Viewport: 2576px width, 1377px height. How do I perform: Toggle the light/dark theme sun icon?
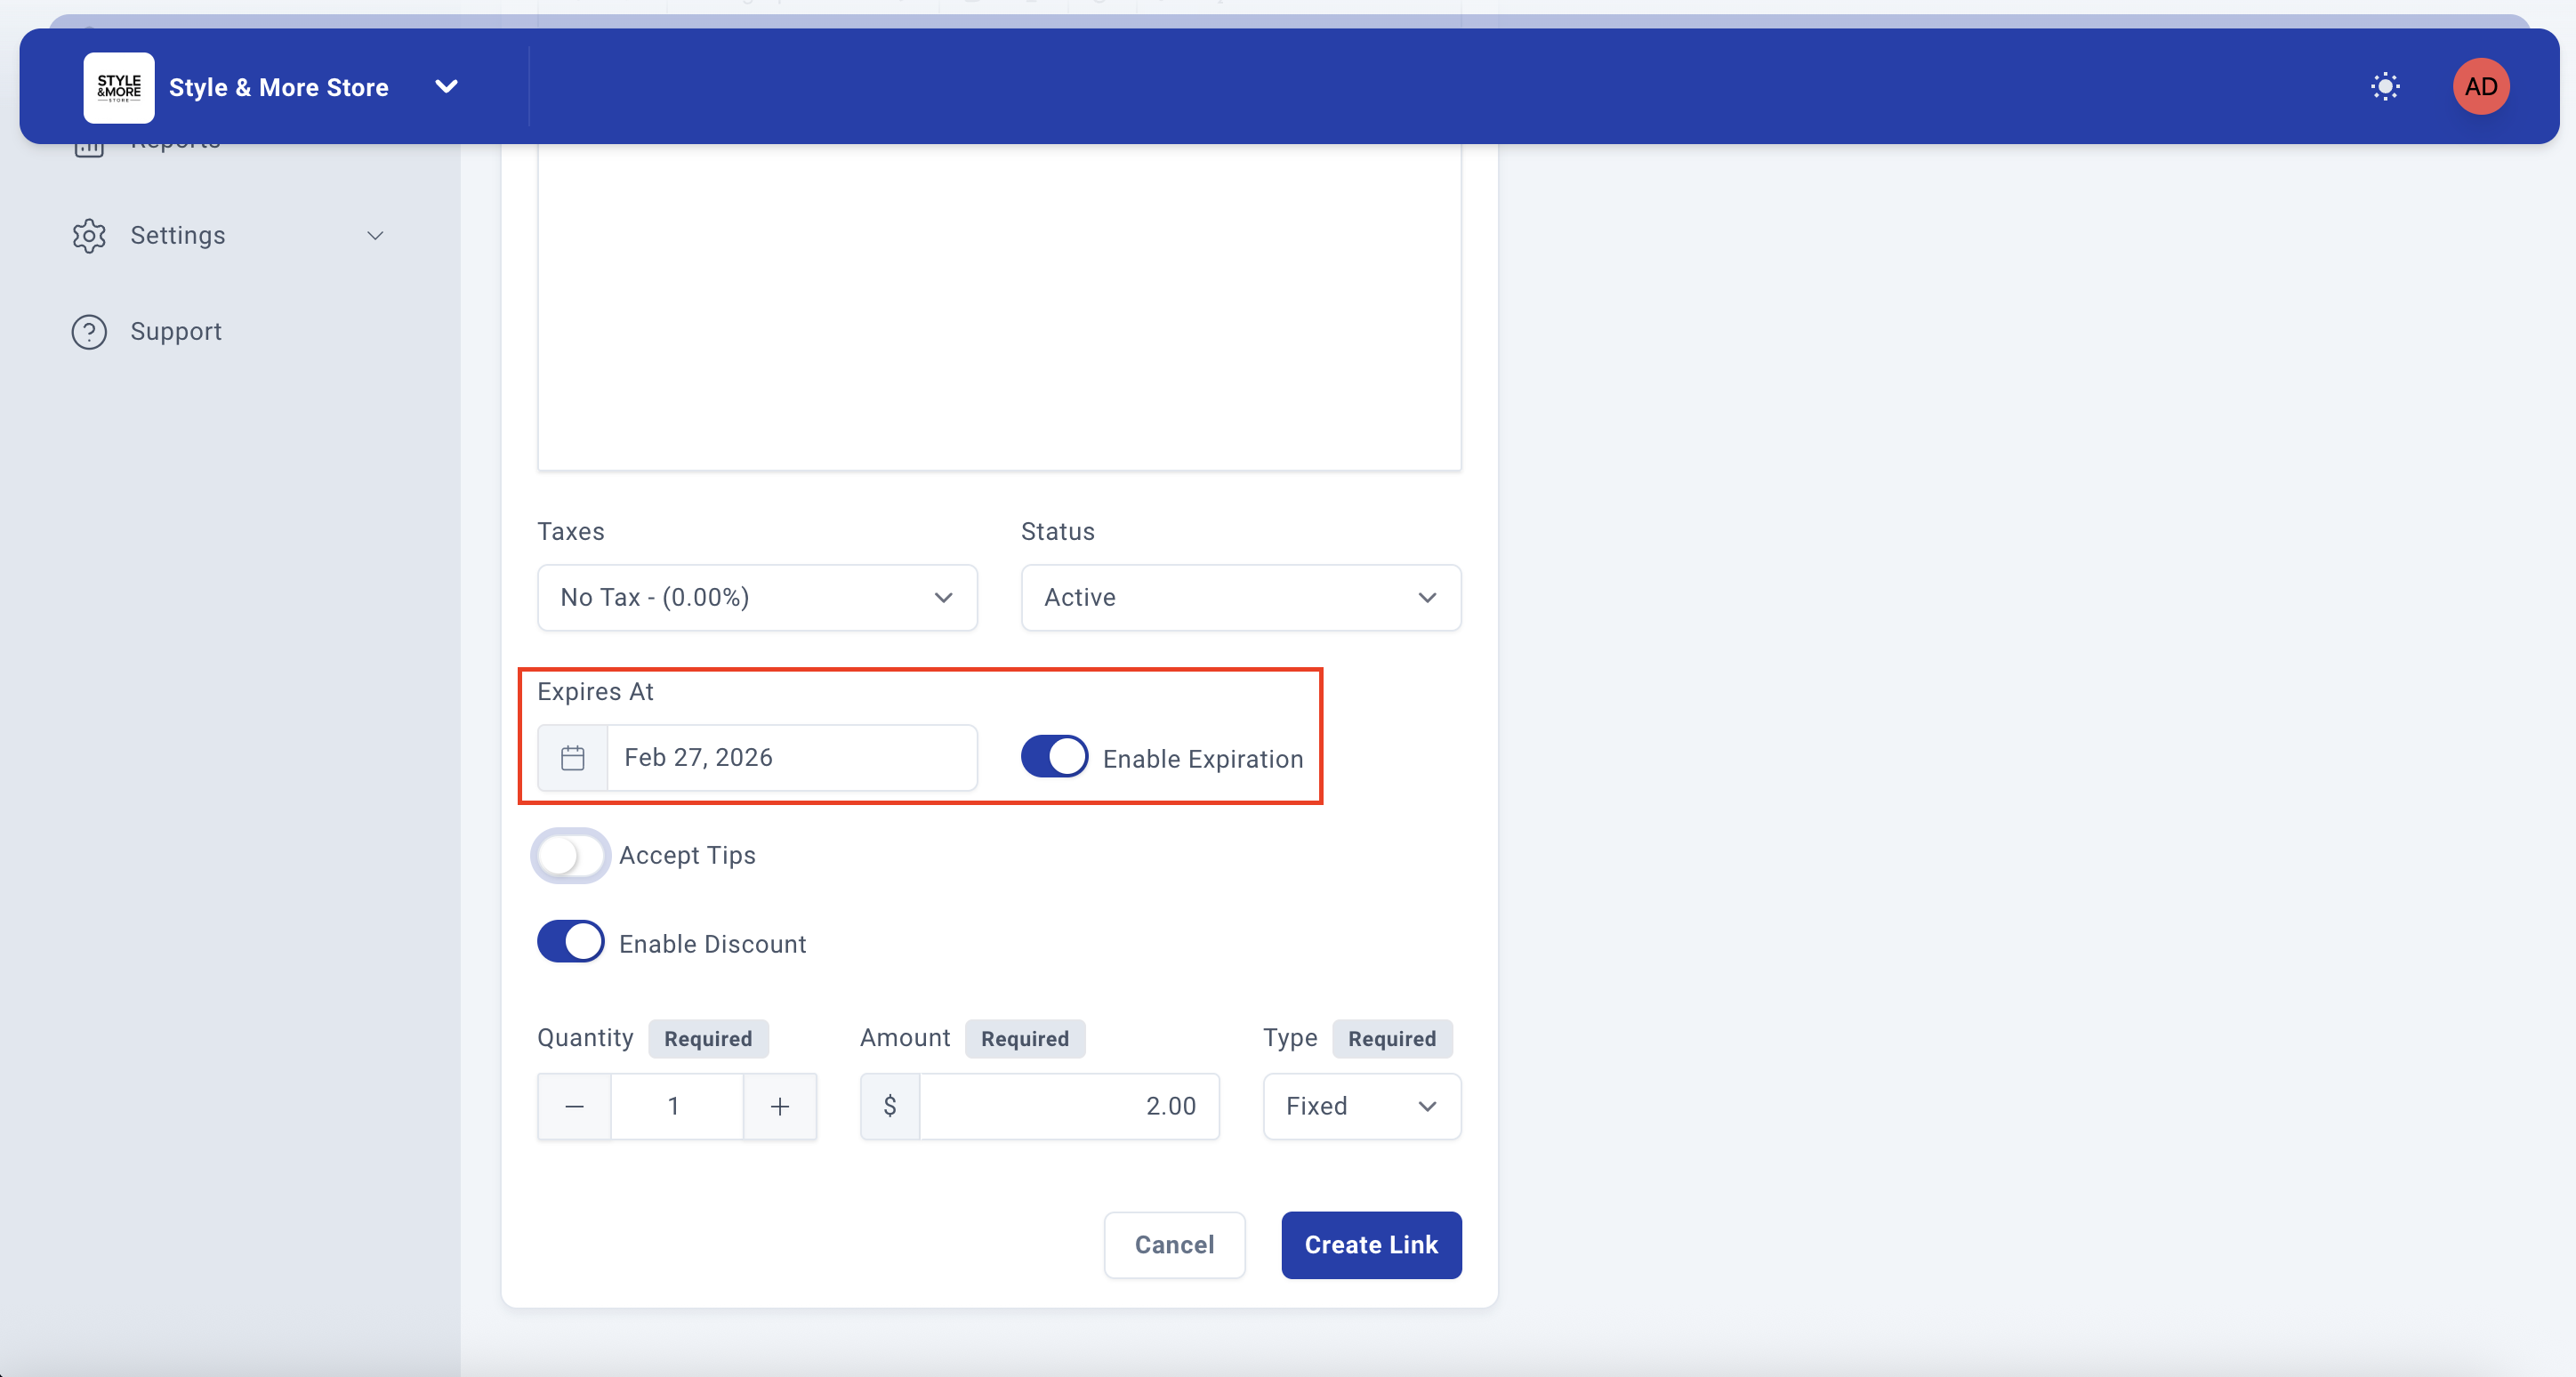click(2385, 87)
